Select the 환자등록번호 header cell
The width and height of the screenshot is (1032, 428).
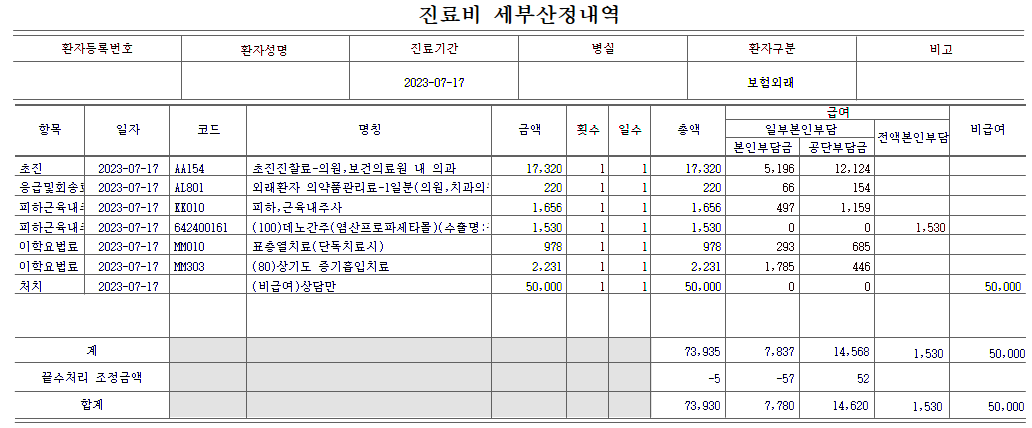pyautogui.click(x=97, y=49)
